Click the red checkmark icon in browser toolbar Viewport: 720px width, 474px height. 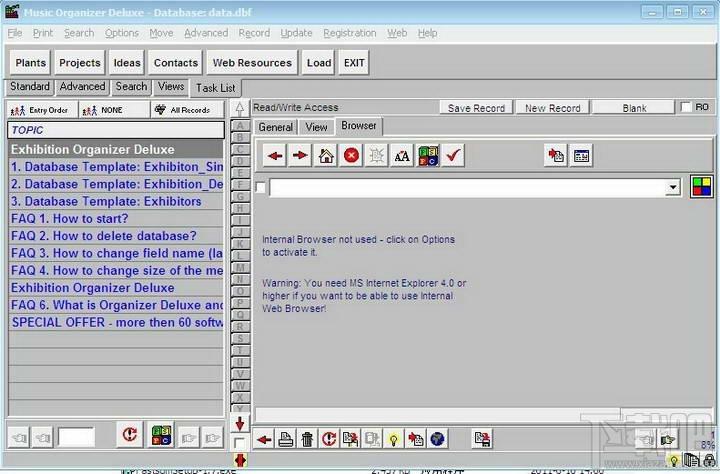coord(453,156)
